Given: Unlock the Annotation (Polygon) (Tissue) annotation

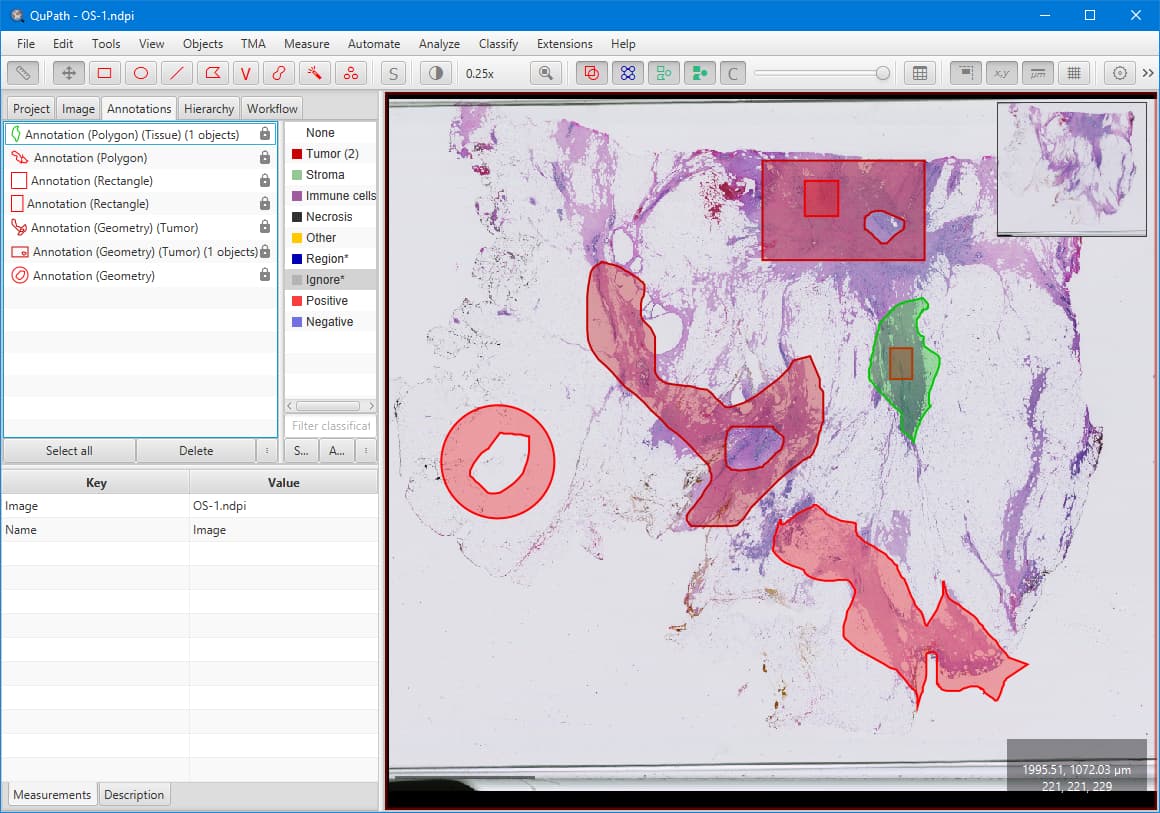Looking at the screenshot, I should click(x=267, y=133).
